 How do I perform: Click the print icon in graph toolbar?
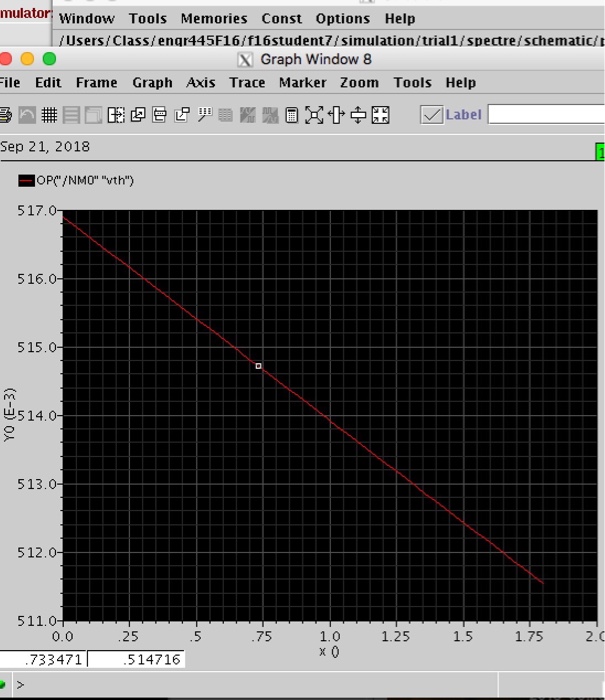(5, 115)
